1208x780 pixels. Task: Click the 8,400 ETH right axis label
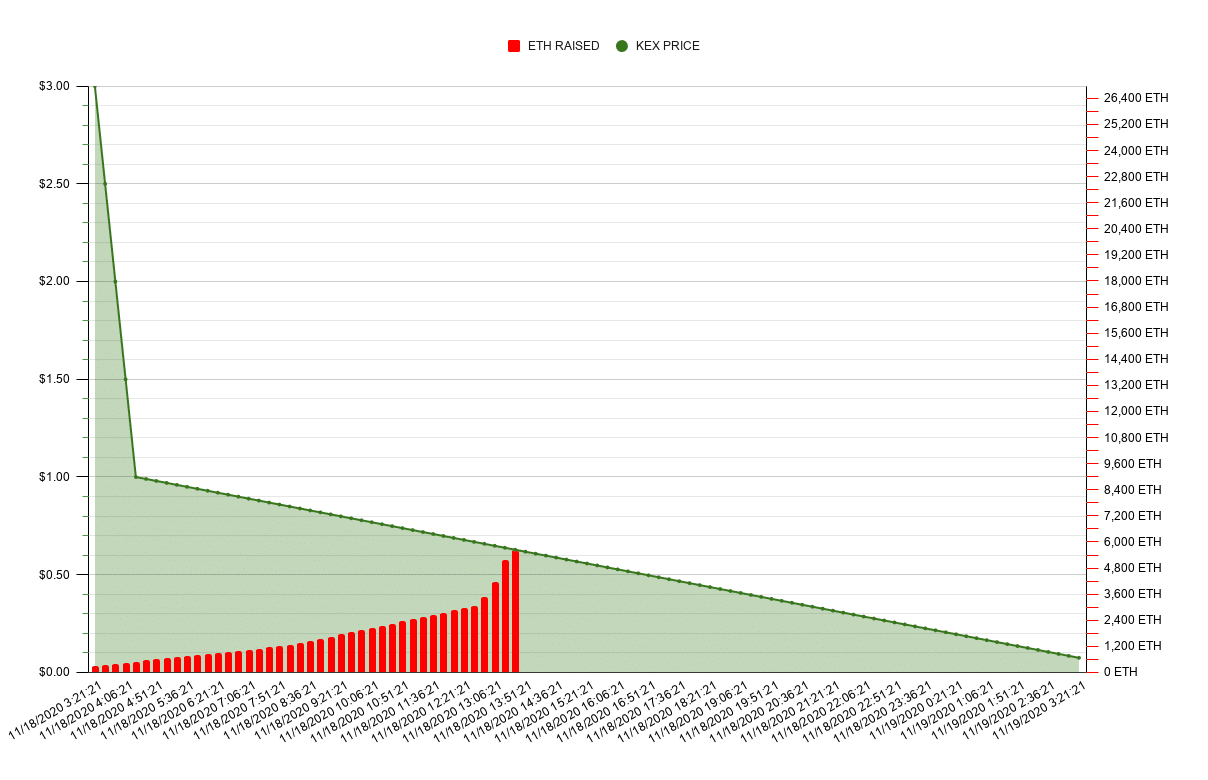pos(1133,490)
